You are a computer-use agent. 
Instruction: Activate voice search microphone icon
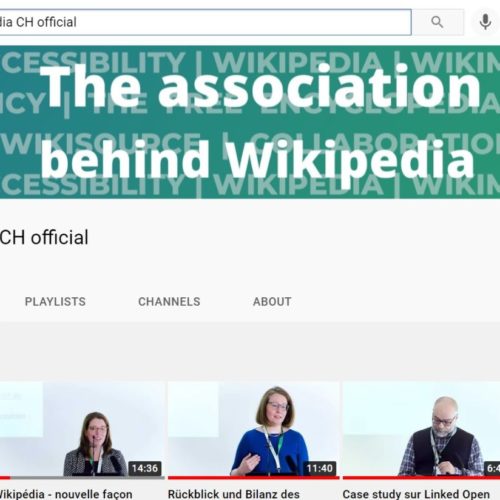coord(485,22)
